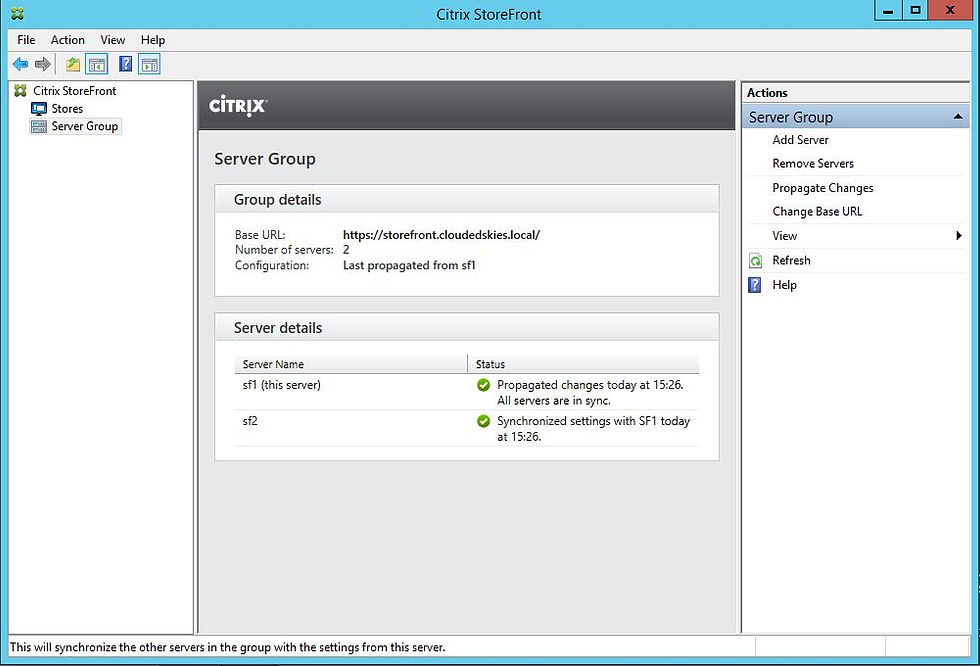Toggle the Show/Hide Action Pane icon

pyautogui.click(x=150, y=64)
